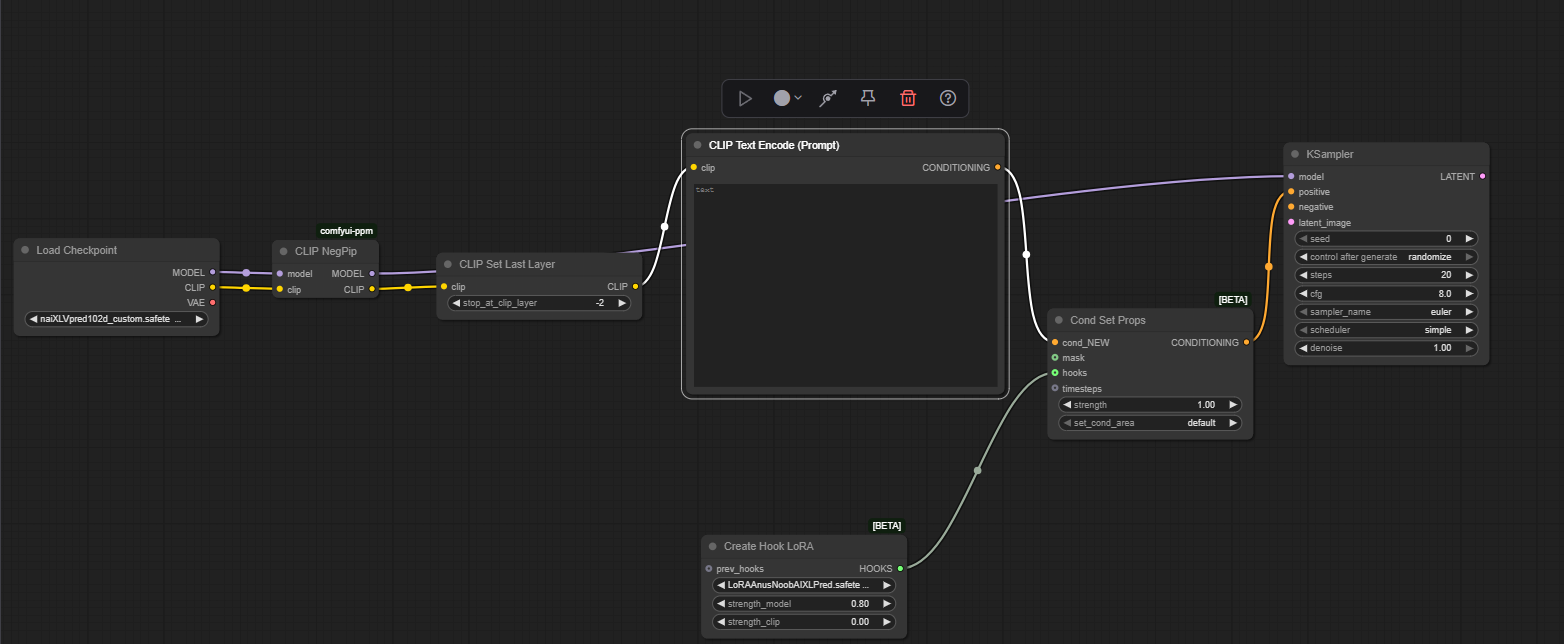The height and width of the screenshot is (644, 1564).
Task: Click the MODEL output socket on CLIP NegPip
Action: (x=372, y=274)
